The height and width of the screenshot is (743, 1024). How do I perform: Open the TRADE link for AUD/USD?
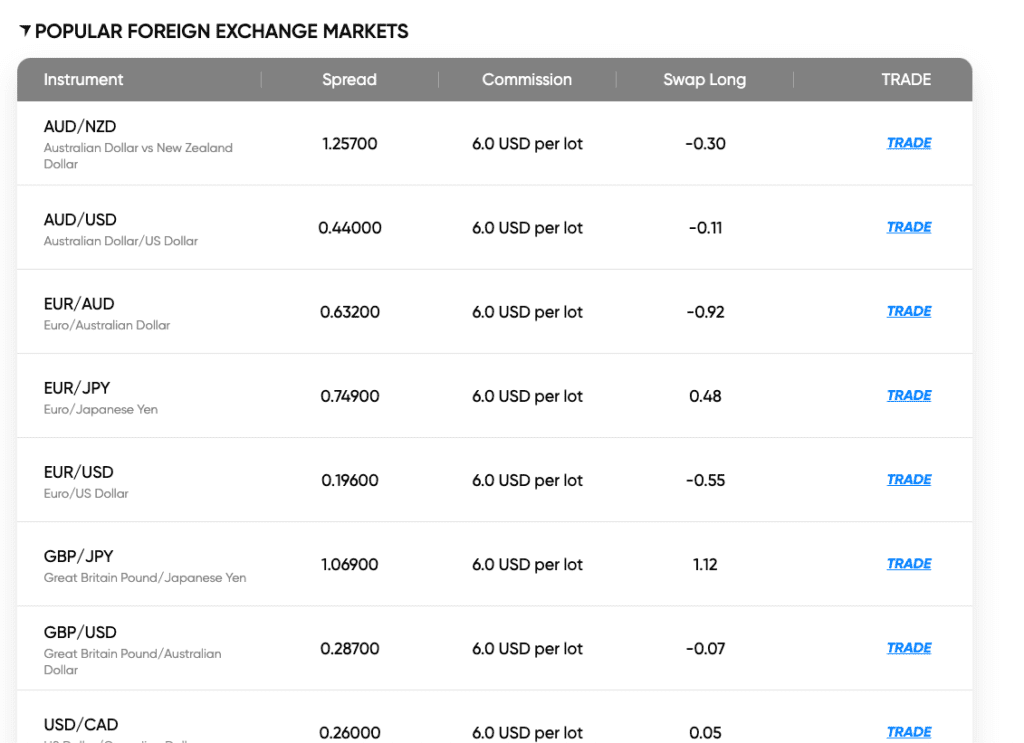pos(908,227)
